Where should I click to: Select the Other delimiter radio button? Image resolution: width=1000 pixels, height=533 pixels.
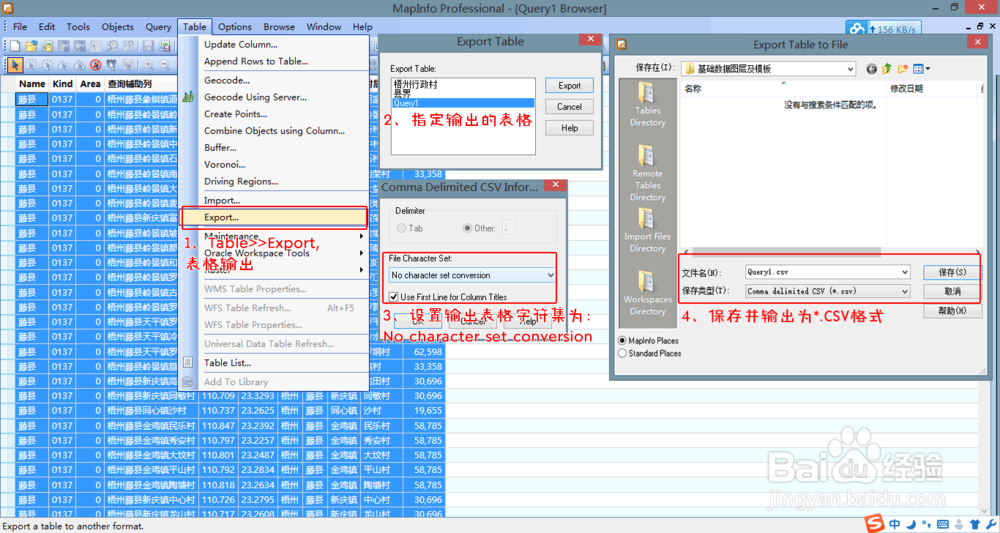tap(467, 228)
